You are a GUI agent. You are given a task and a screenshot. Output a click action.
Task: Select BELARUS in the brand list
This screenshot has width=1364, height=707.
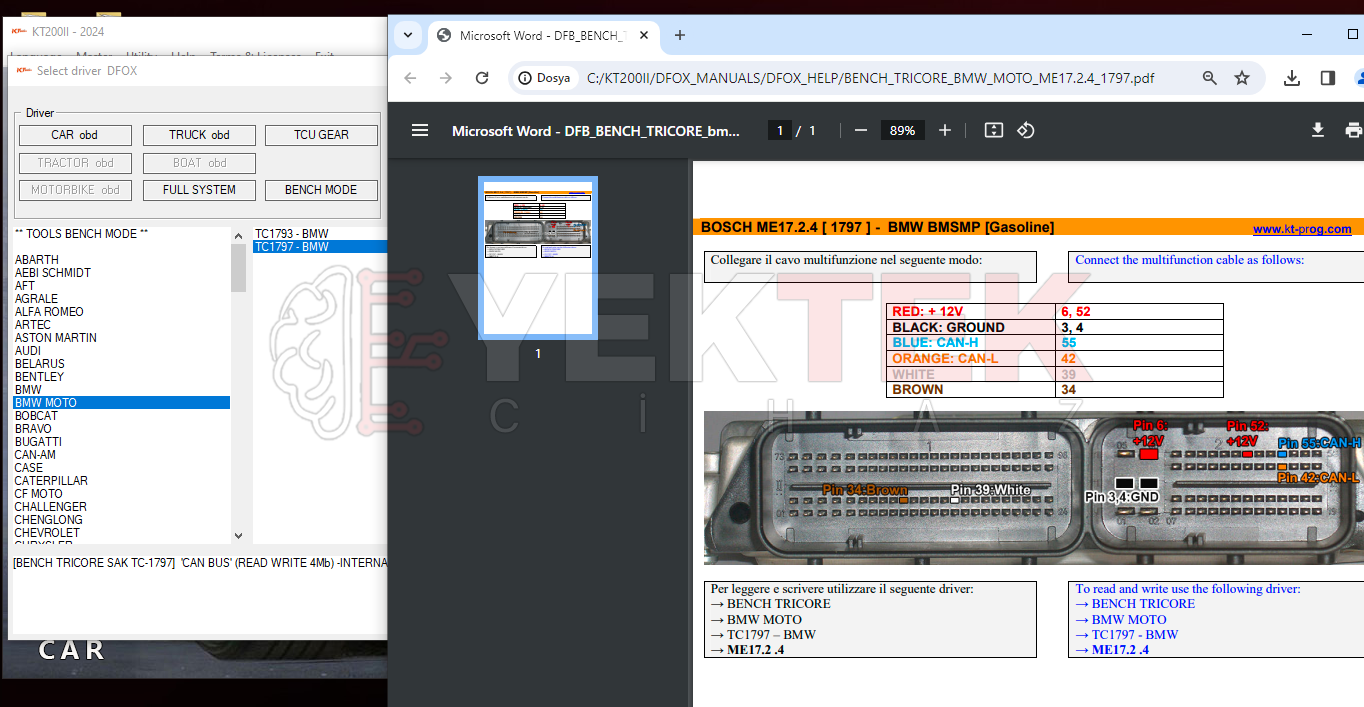pos(121,364)
